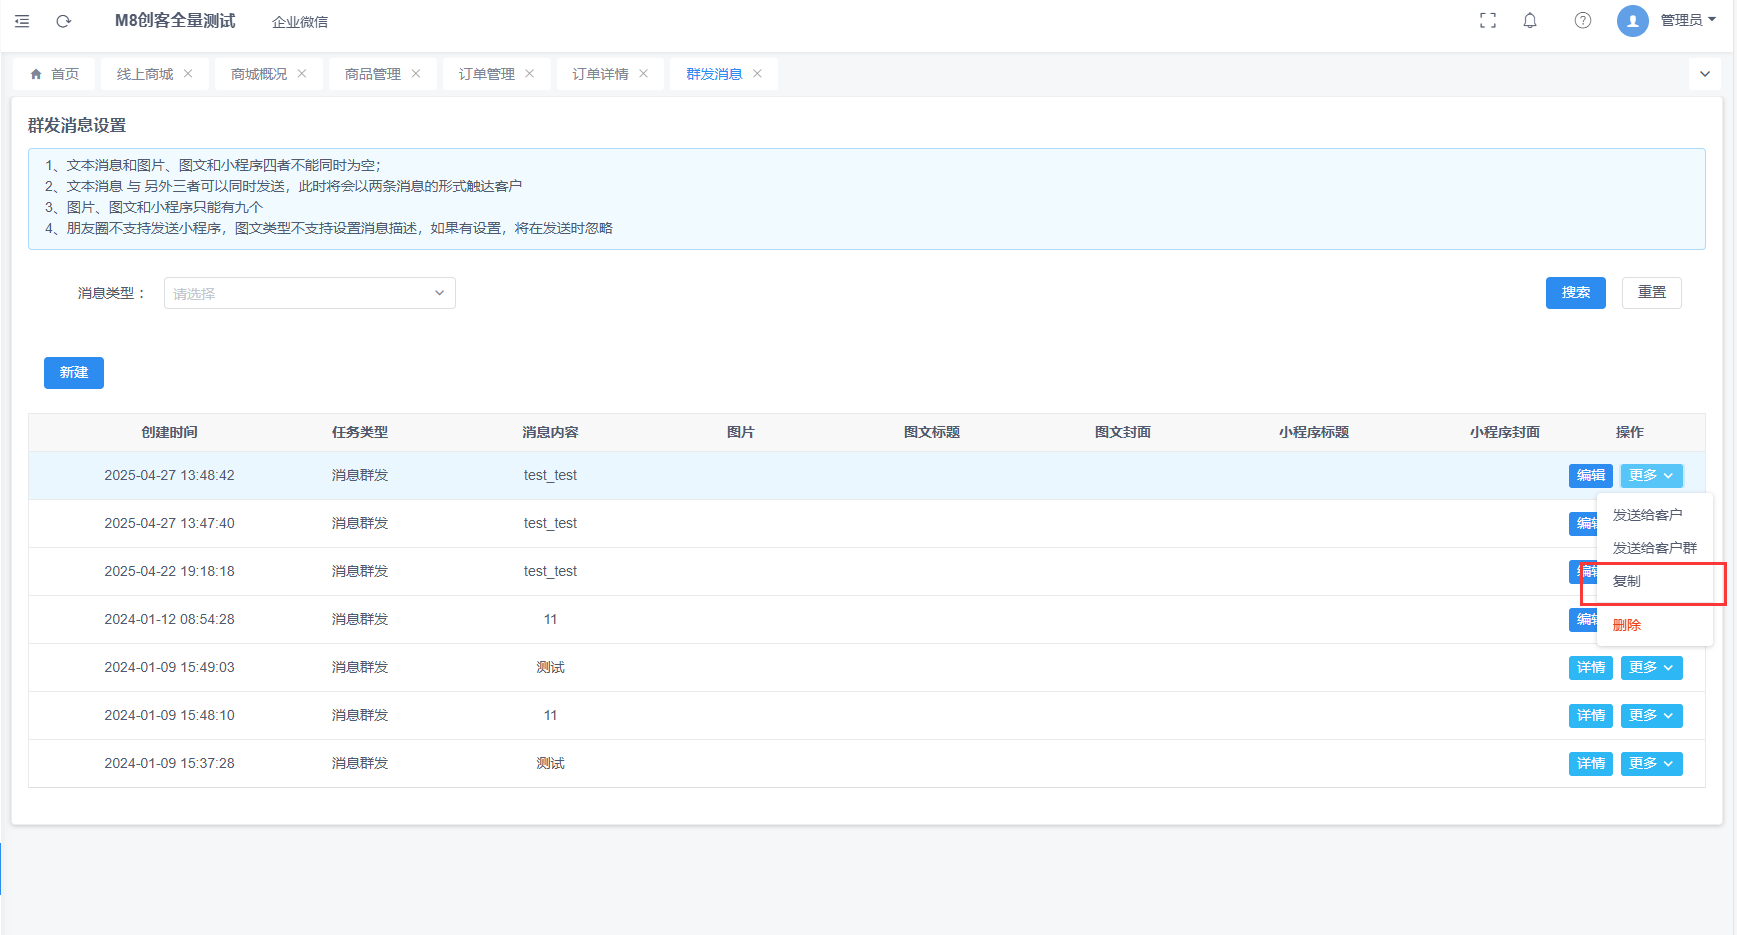
Task: Expand the tabs list chevron
Action: pyautogui.click(x=1704, y=74)
